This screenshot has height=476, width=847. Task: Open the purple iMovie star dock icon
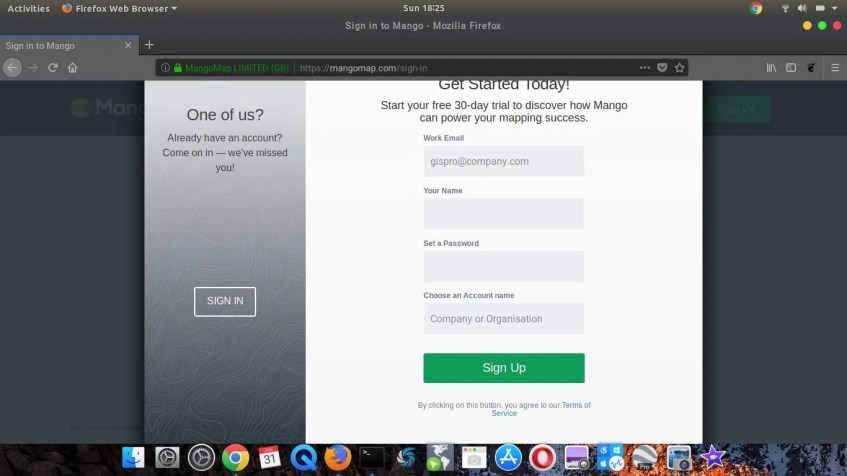712,458
